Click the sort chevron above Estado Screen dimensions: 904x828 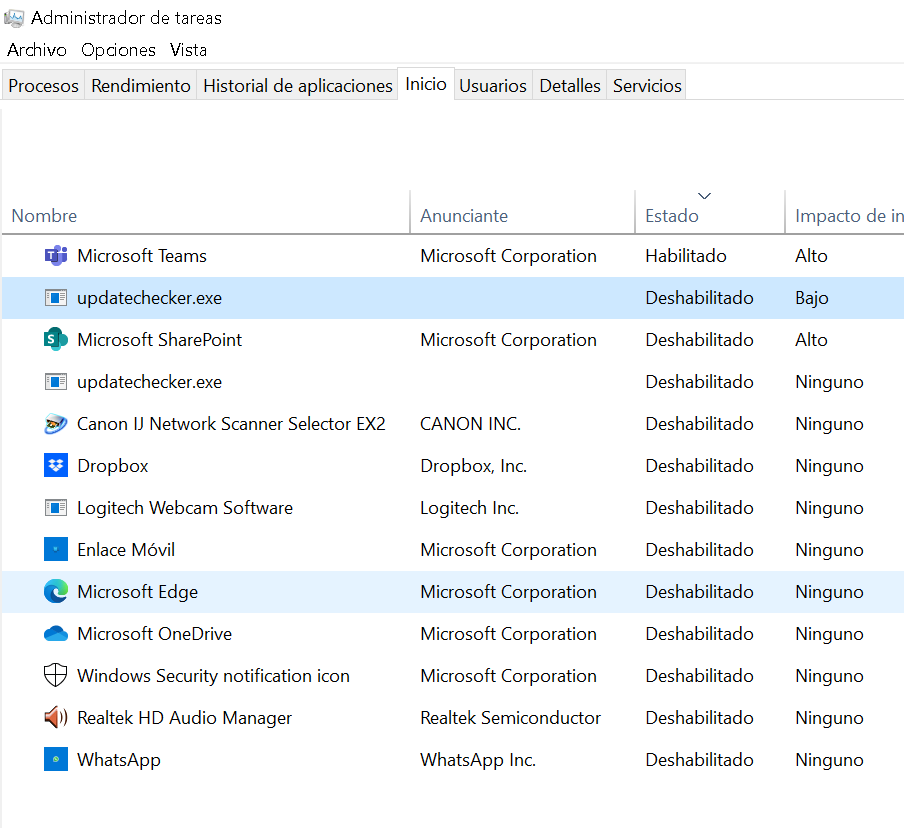click(x=704, y=196)
